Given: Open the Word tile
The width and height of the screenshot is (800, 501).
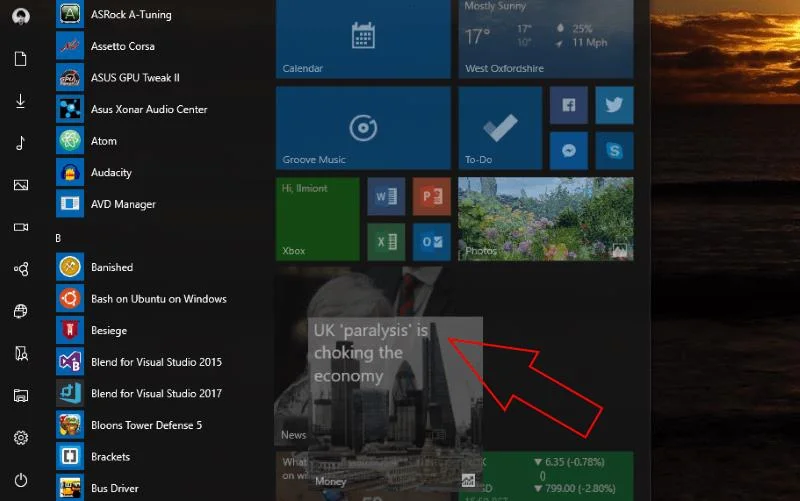Looking at the screenshot, I should pyautogui.click(x=386, y=196).
